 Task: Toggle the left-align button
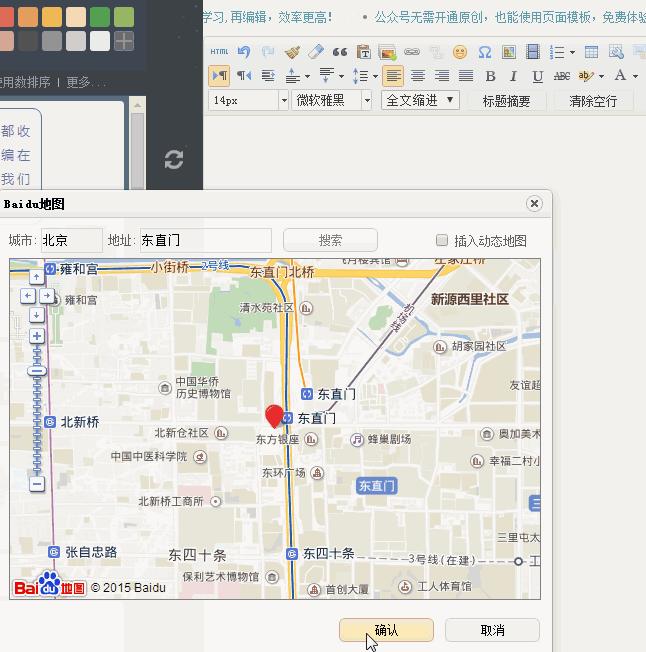(x=393, y=76)
